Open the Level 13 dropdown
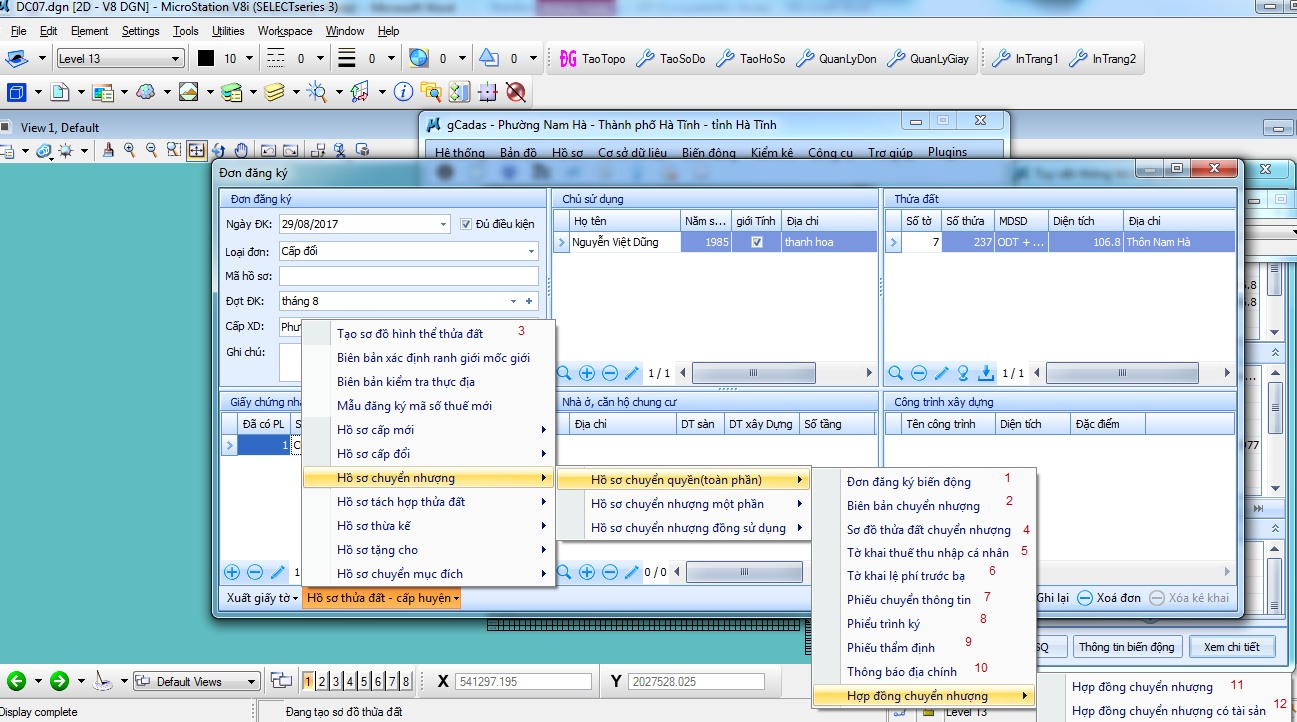Viewport: 1297px width, 722px height. tap(176, 59)
